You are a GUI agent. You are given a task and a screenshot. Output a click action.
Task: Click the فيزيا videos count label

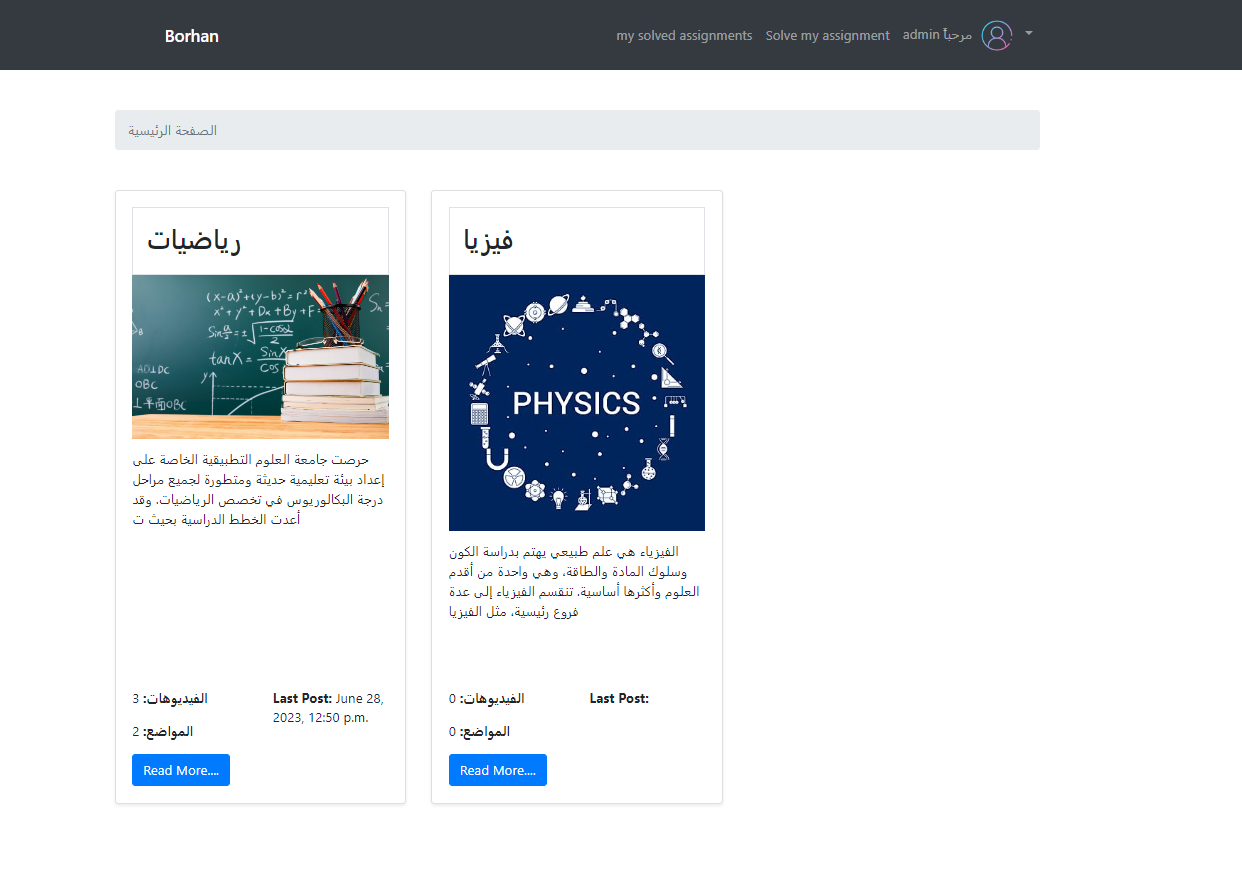click(487, 698)
